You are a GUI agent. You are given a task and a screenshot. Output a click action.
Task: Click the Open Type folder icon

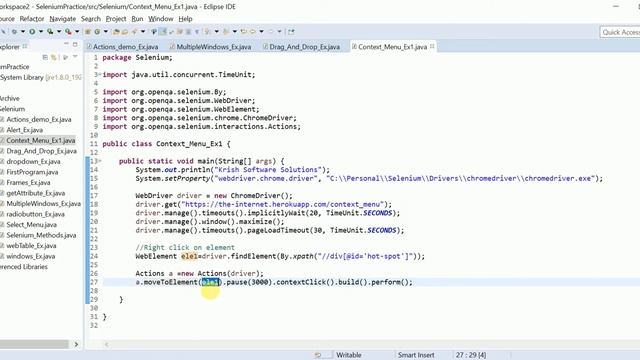[x=116, y=31]
